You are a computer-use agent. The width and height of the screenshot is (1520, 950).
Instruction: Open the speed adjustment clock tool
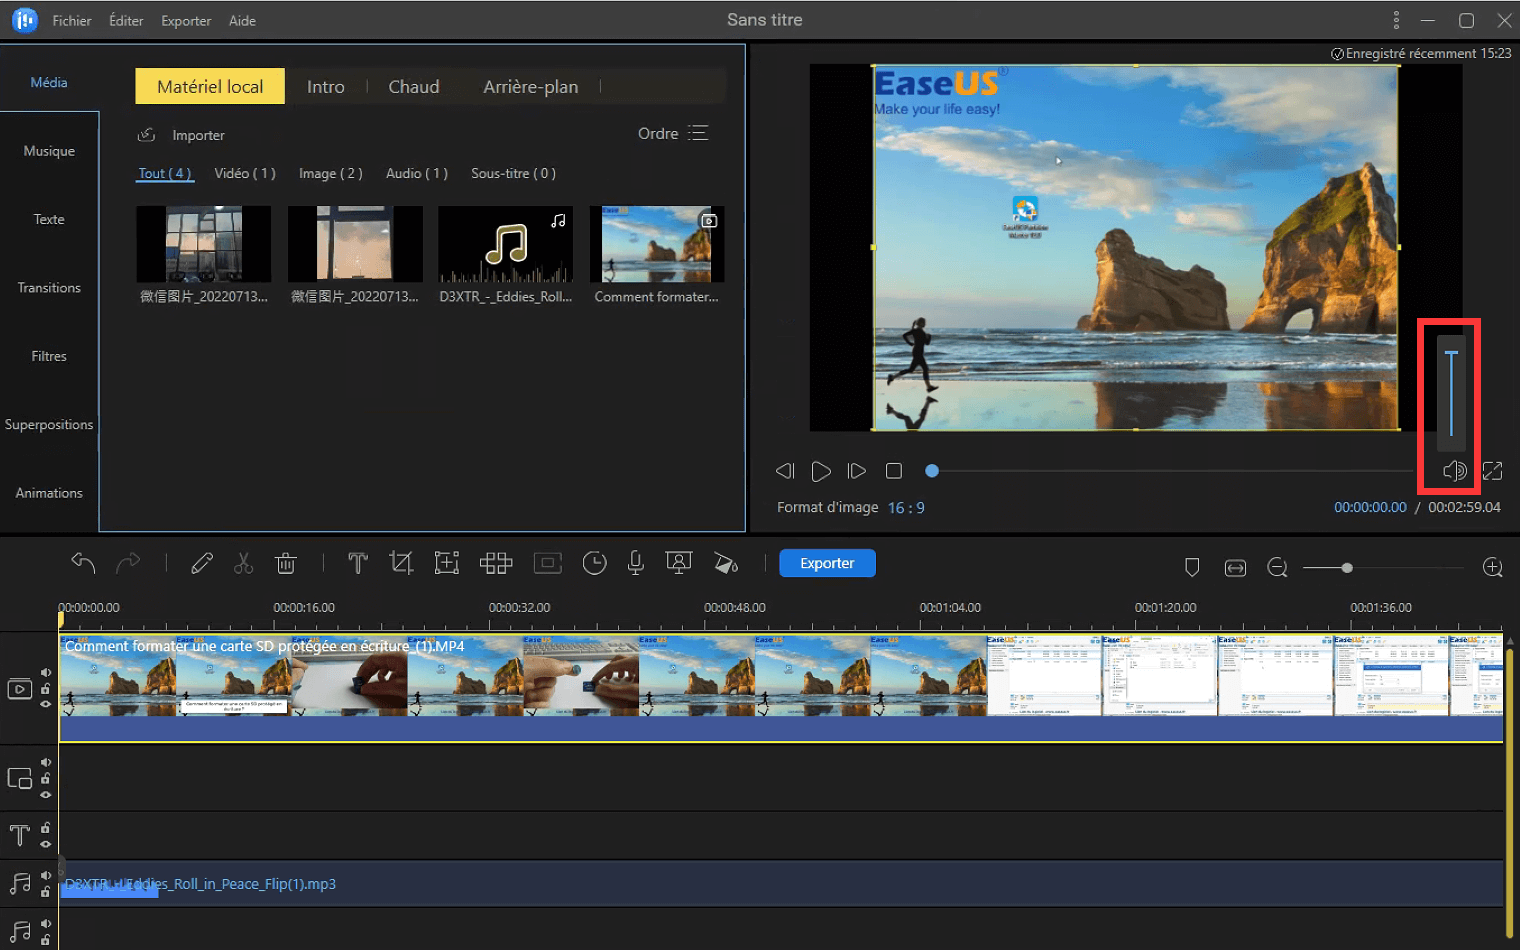coord(594,563)
